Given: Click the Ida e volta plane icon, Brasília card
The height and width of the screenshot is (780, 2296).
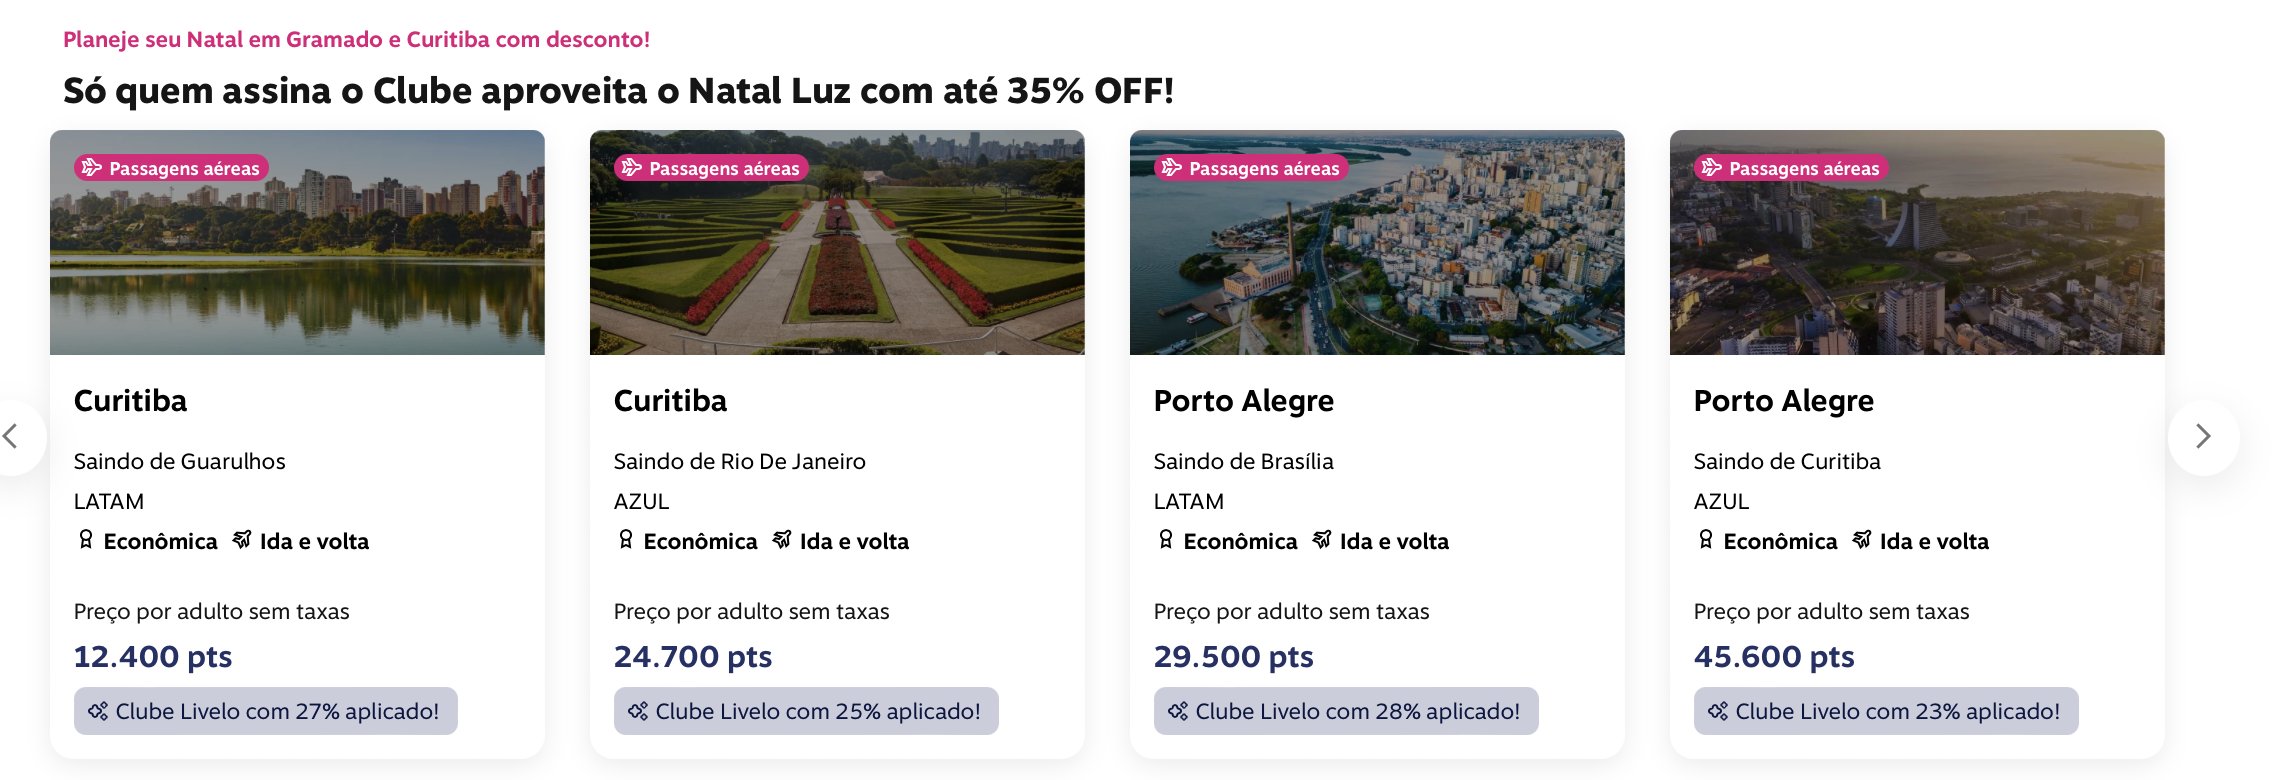Looking at the screenshot, I should pyautogui.click(x=1322, y=541).
